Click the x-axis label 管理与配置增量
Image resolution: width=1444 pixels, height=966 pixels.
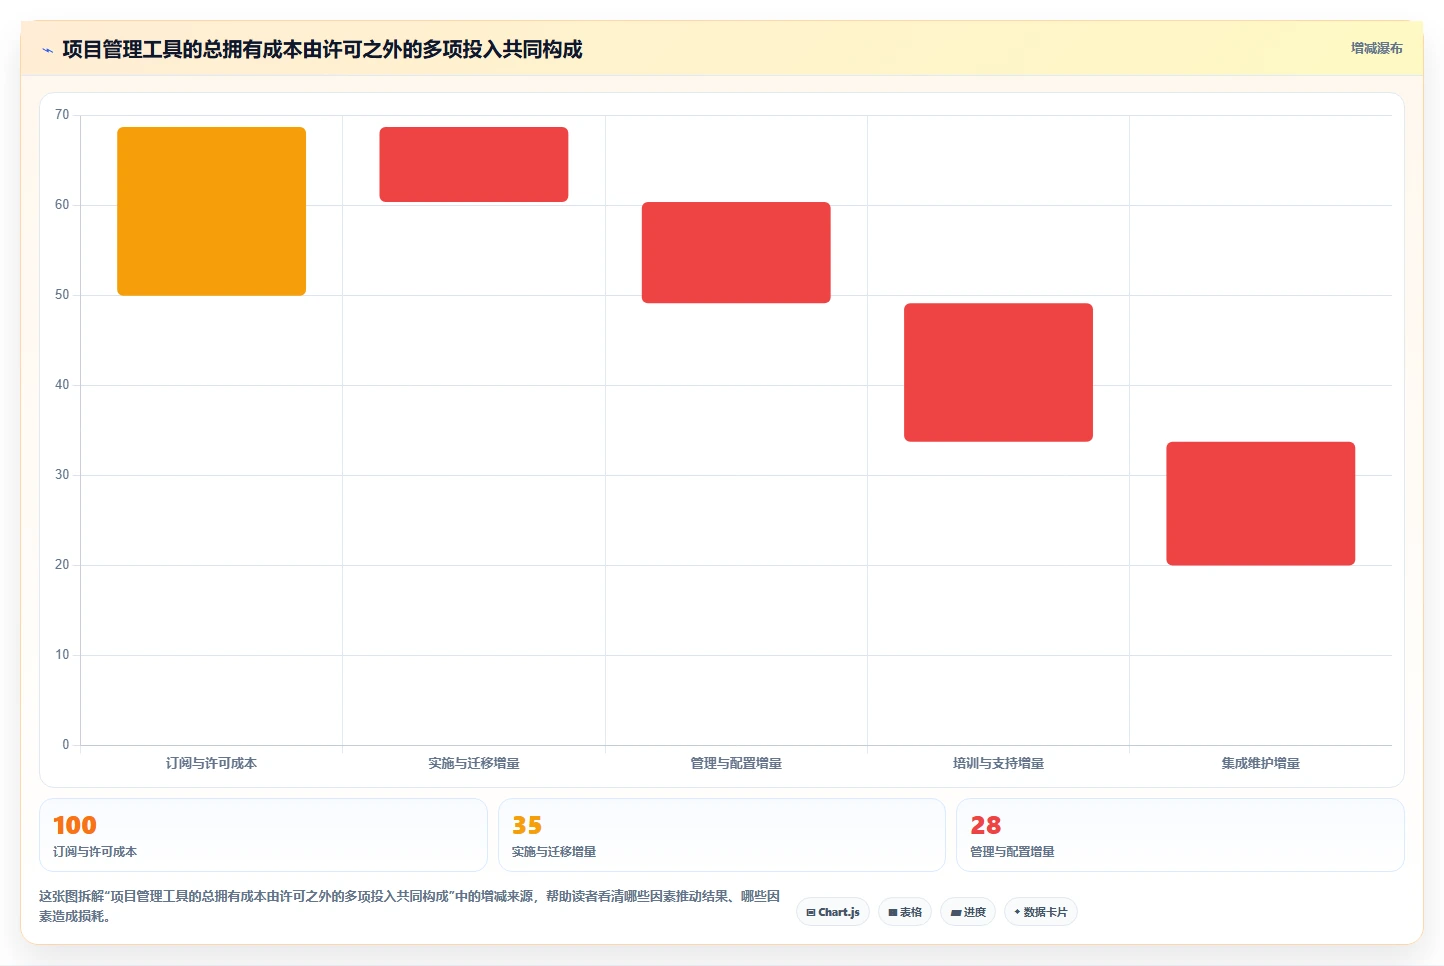[736, 763]
